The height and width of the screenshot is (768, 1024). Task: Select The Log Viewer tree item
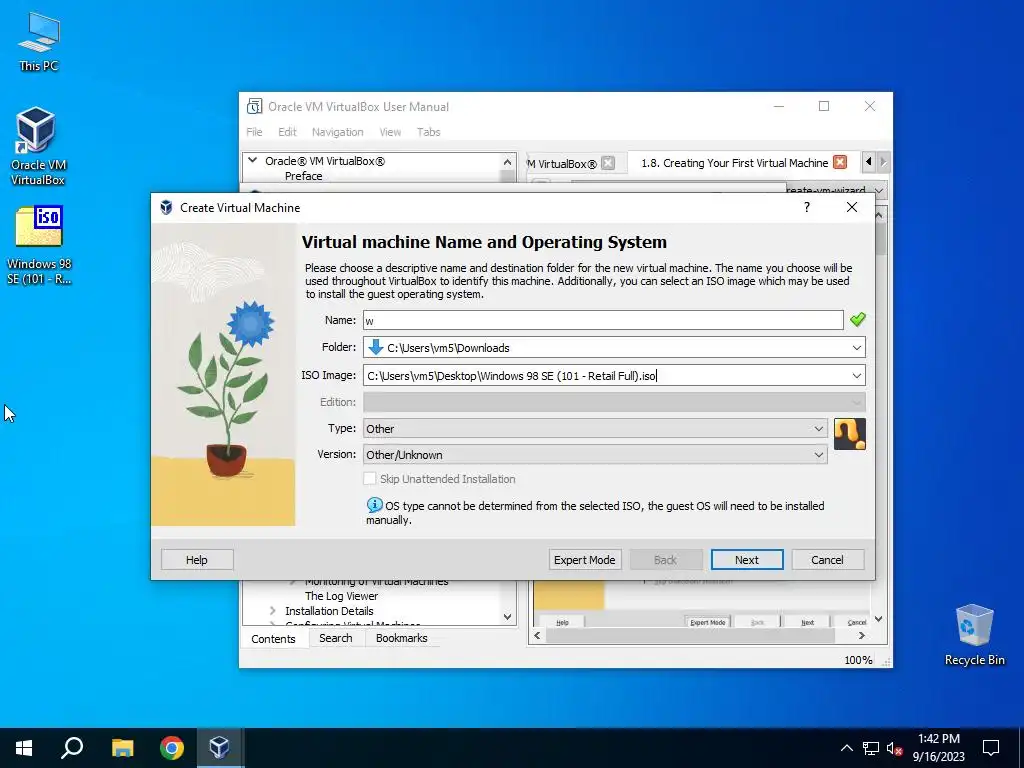pyautogui.click(x=342, y=596)
